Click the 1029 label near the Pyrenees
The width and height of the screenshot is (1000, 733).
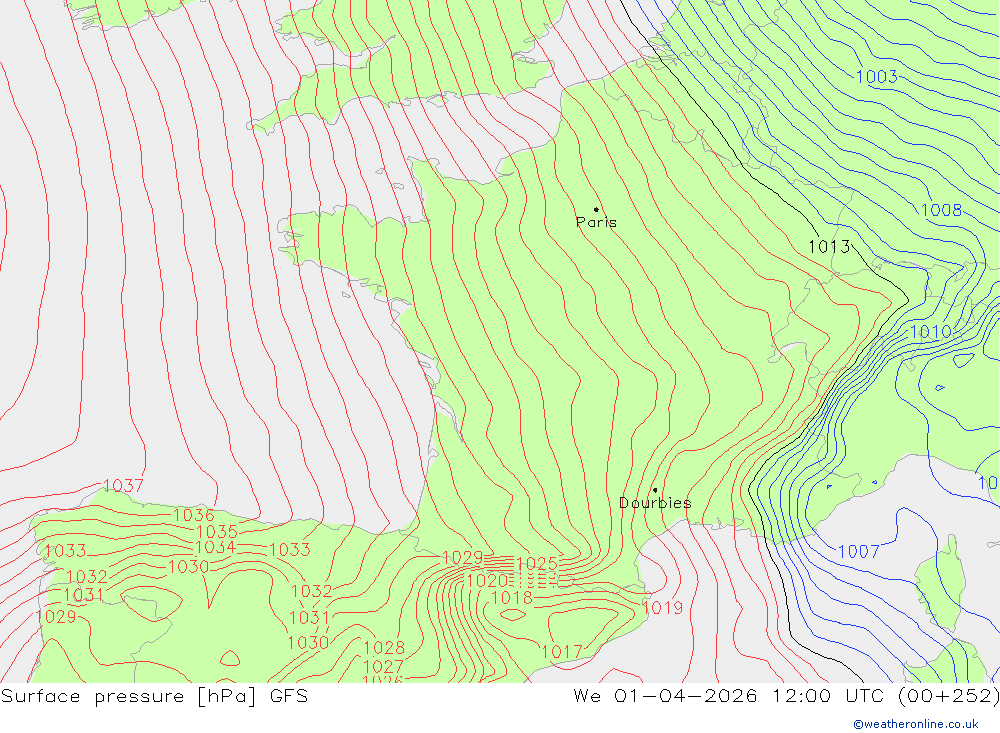point(462,558)
